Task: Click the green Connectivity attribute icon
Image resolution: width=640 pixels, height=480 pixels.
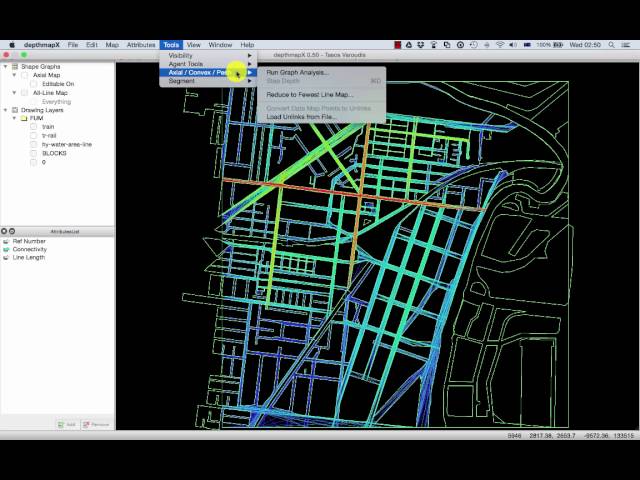Action: (6, 249)
